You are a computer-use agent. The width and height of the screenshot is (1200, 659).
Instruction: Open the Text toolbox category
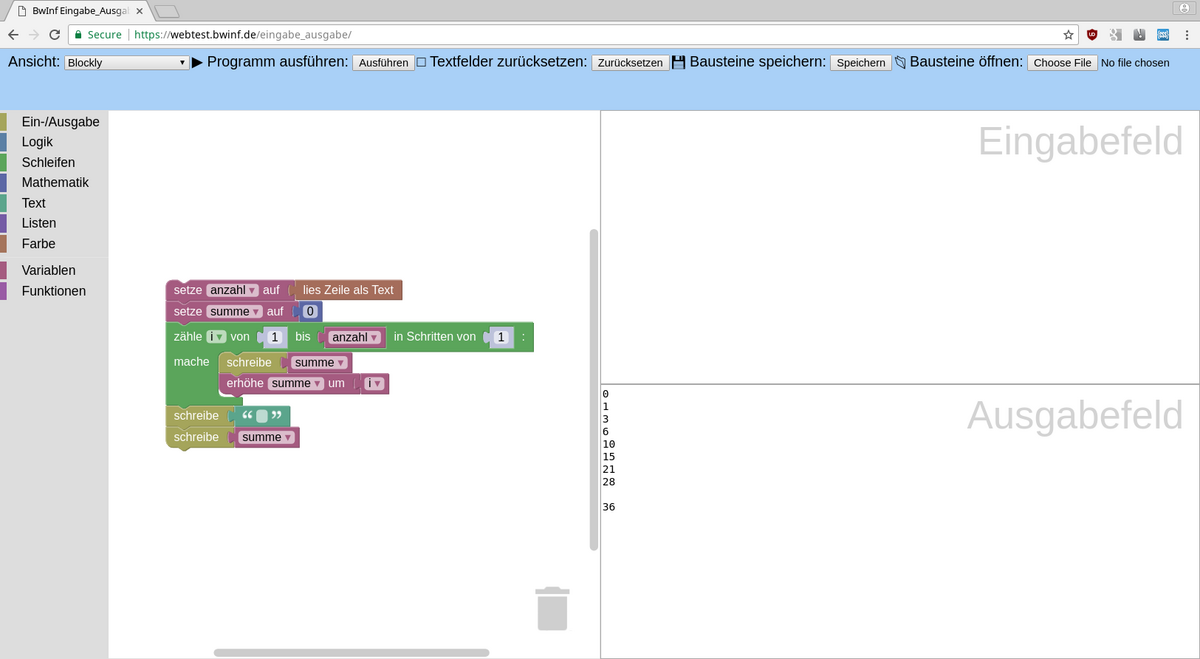coord(33,203)
